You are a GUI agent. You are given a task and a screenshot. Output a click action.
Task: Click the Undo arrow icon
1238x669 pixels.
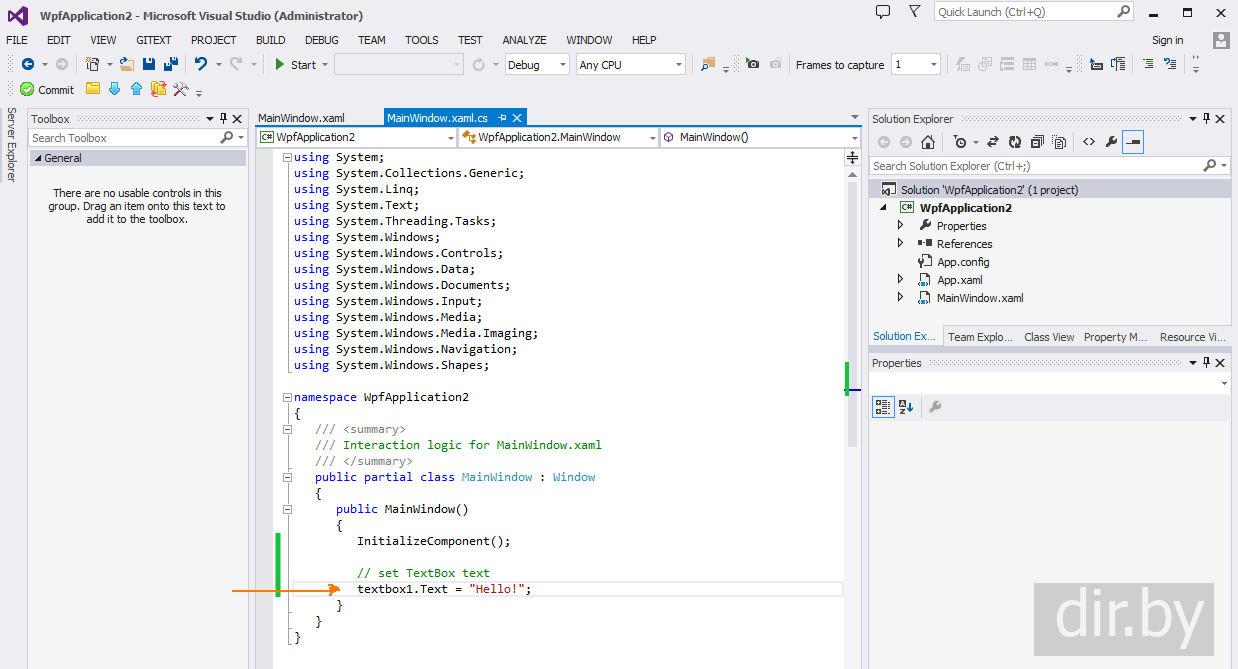coord(201,64)
